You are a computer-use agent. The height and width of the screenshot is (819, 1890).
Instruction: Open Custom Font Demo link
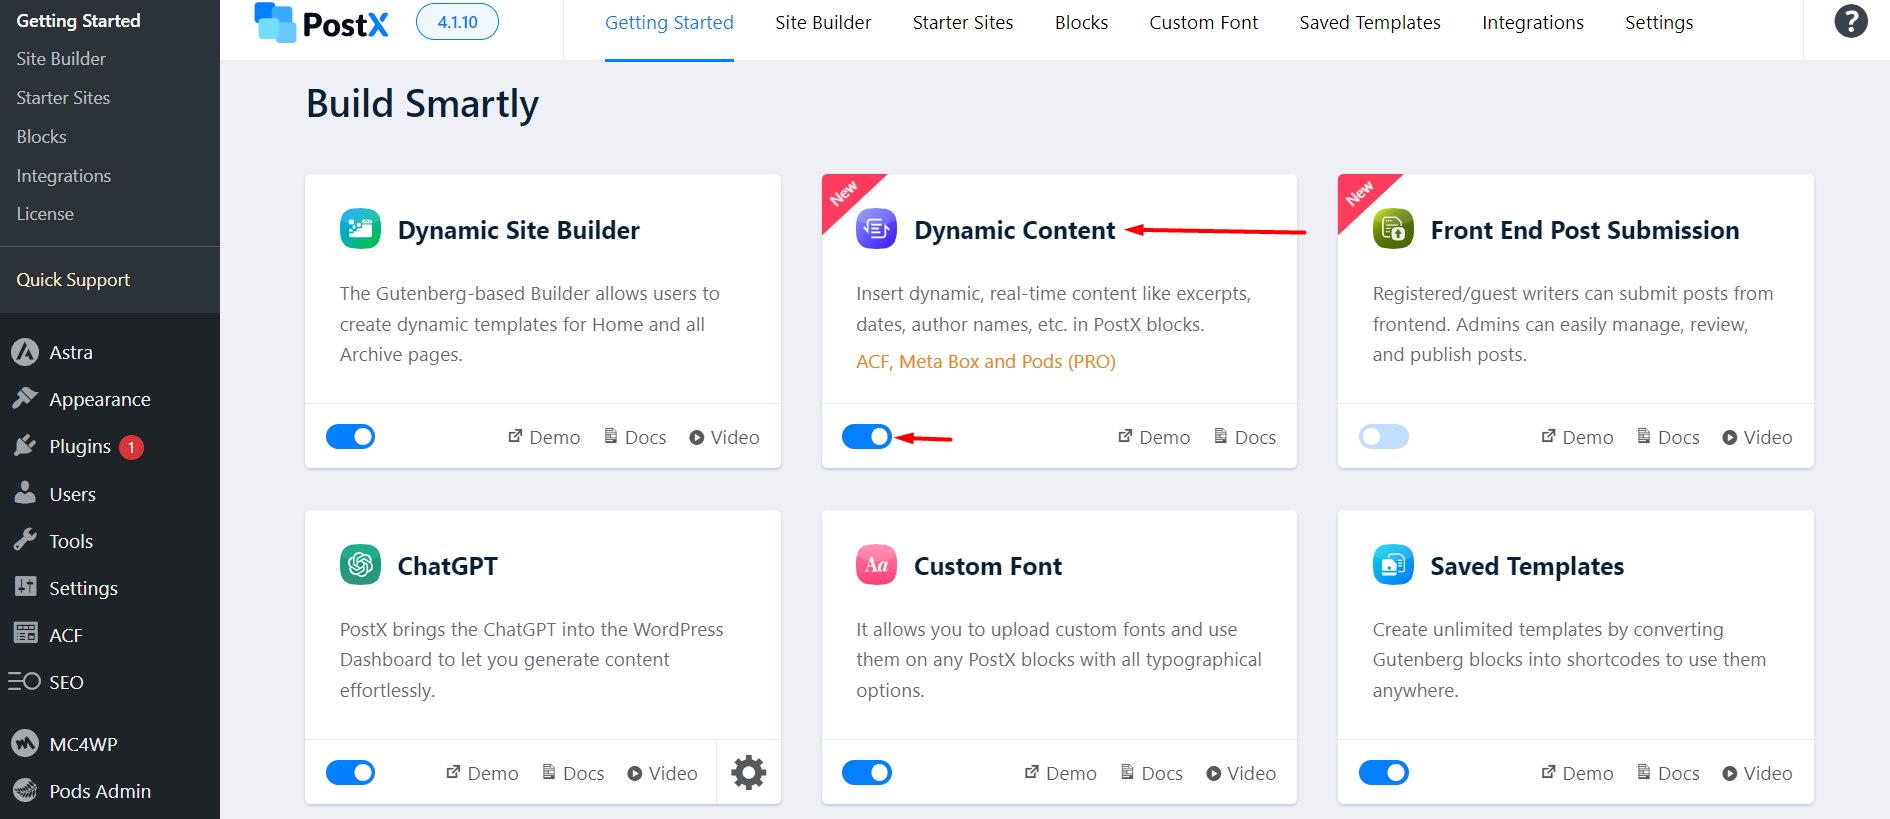[x=1060, y=773]
